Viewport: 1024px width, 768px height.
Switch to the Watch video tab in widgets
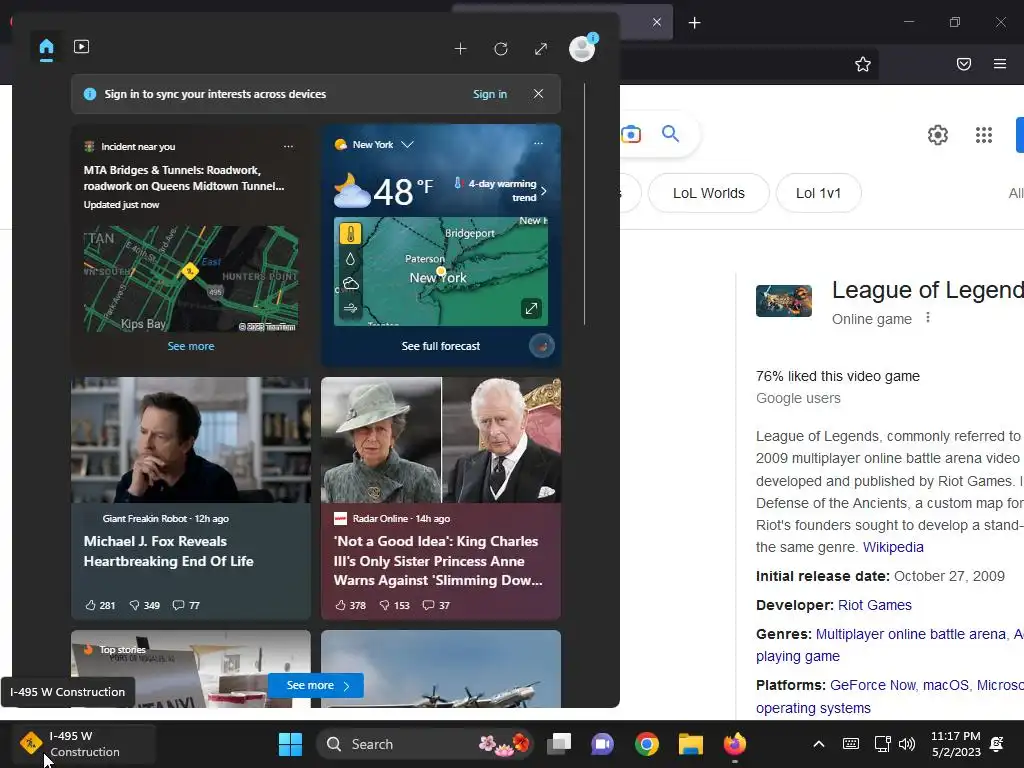(82, 47)
